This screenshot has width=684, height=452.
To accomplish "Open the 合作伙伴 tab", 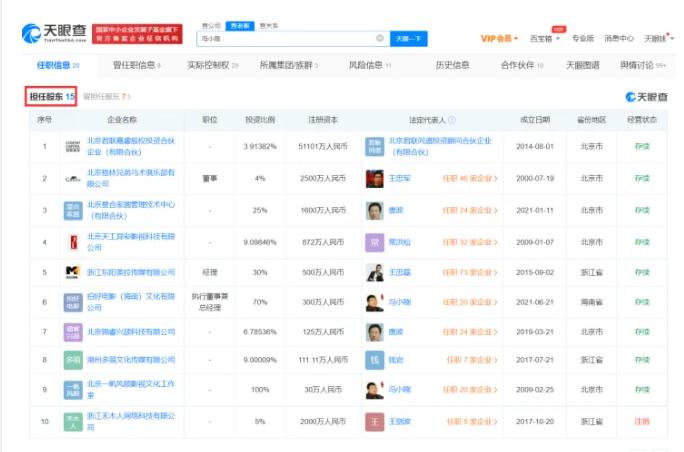I will click(522, 65).
